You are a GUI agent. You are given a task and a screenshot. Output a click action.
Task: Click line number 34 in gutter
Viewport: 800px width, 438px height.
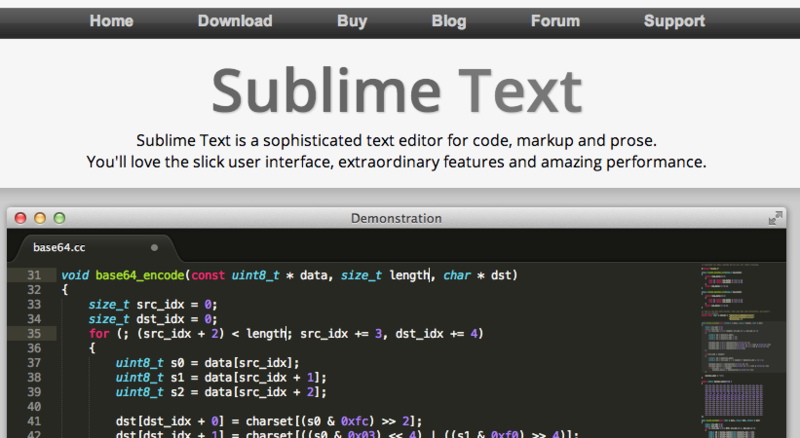pyautogui.click(x=34, y=319)
